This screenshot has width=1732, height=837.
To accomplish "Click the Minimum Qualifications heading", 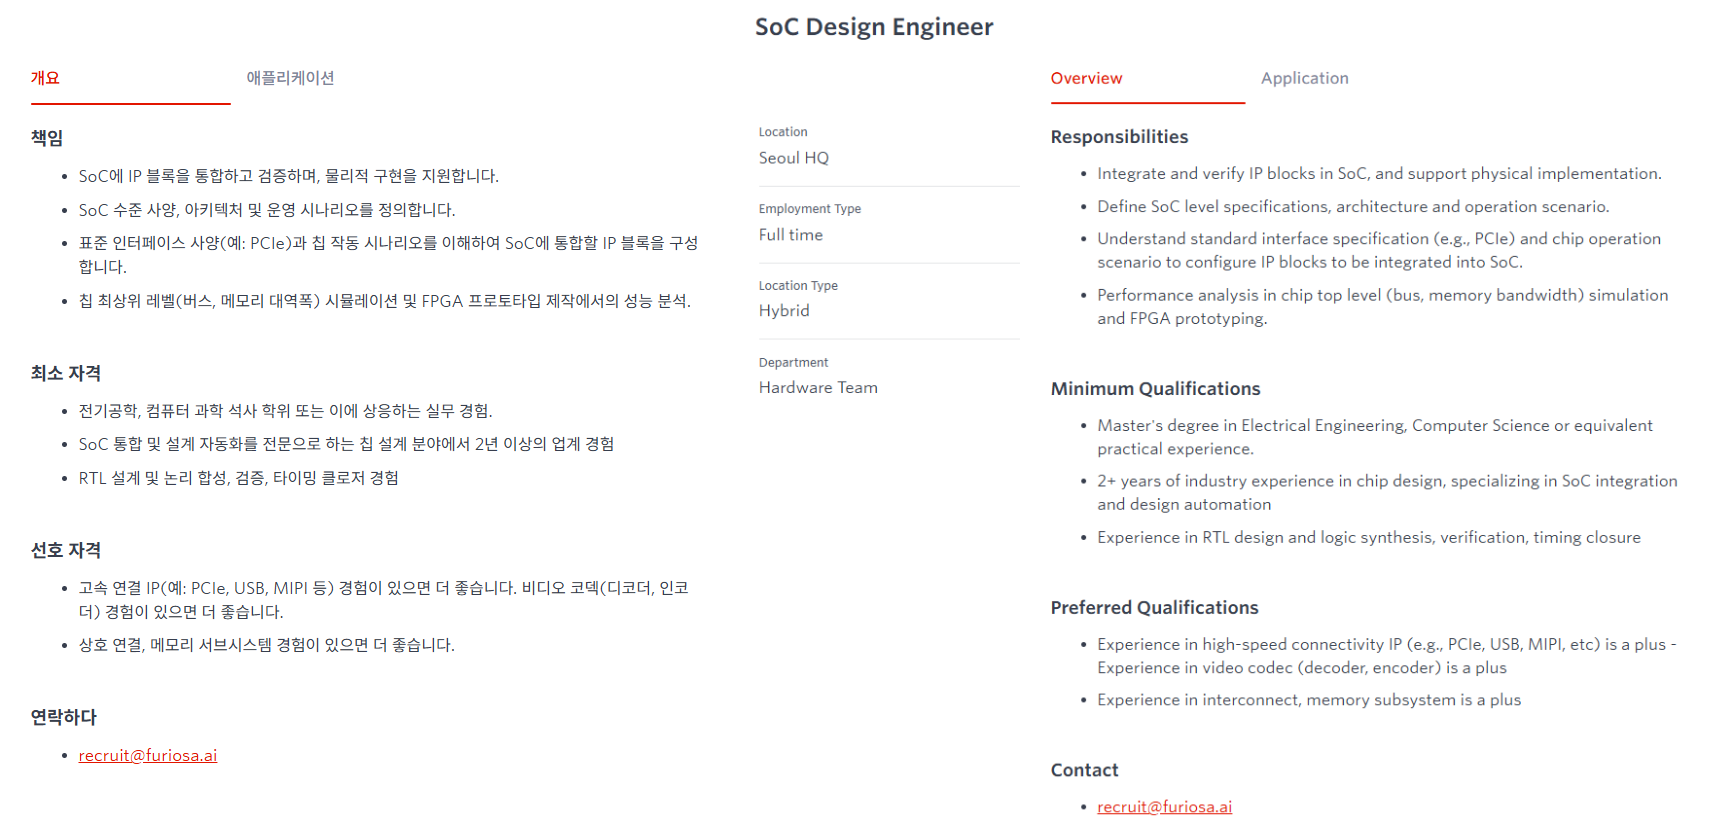I will click(1155, 389).
